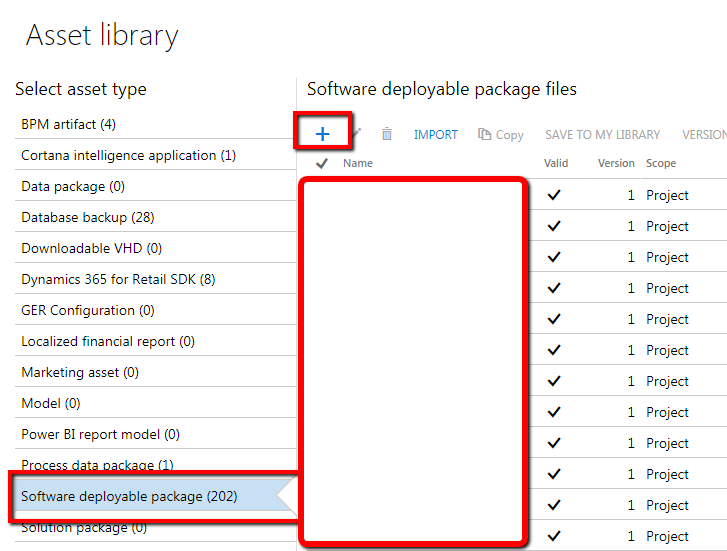Click the pencil edit icon
Screen dimensions: 727x551
pos(356,134)
